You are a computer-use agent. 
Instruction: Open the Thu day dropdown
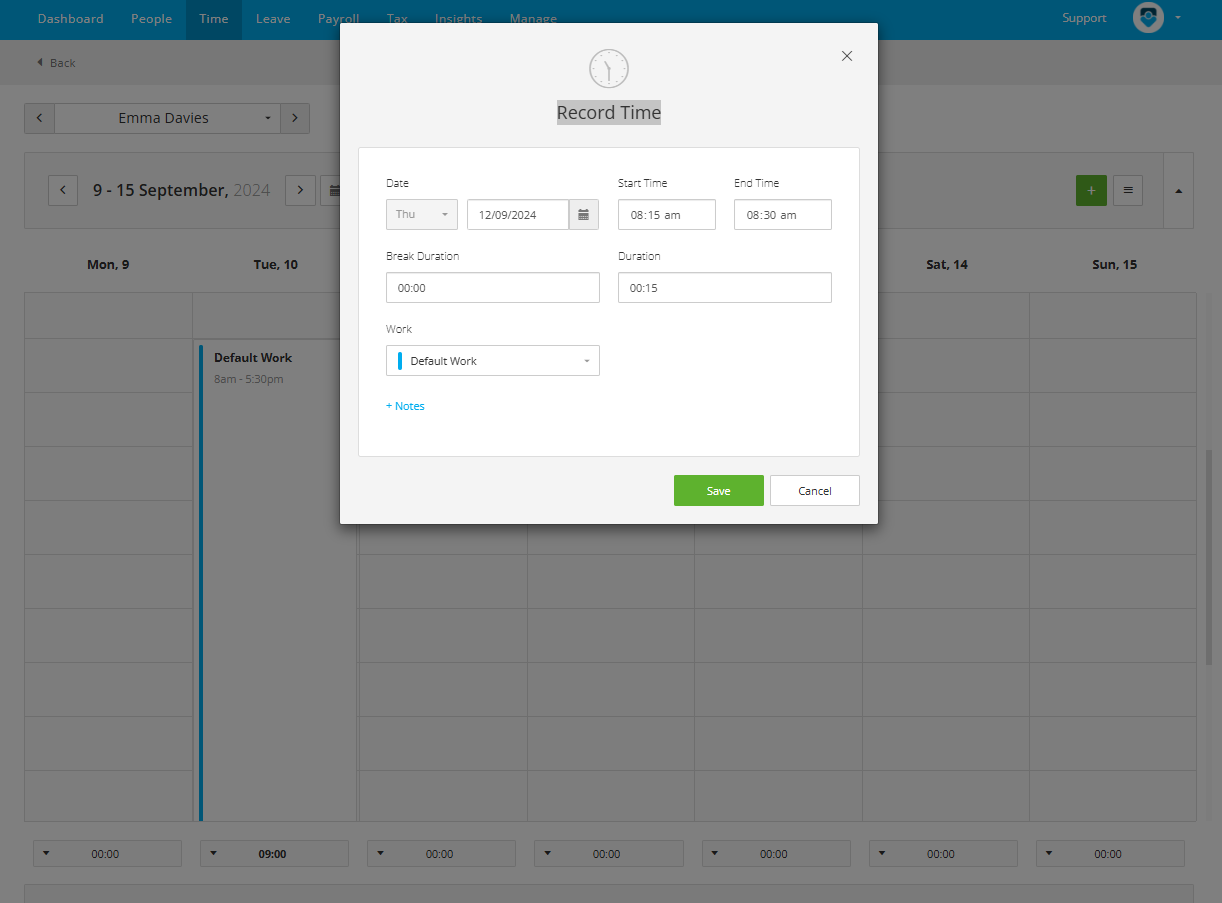click(x=421, y=214)
